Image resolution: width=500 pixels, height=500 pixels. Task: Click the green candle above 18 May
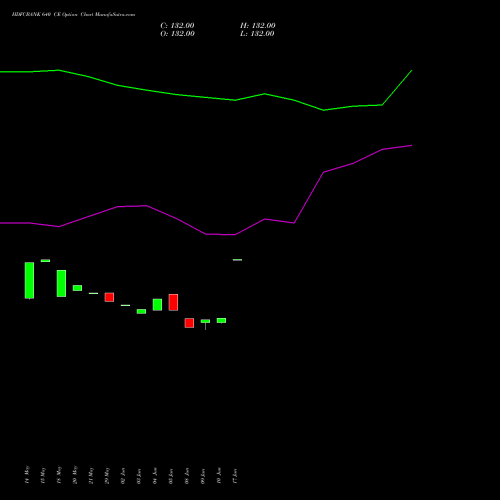[61, 283]
